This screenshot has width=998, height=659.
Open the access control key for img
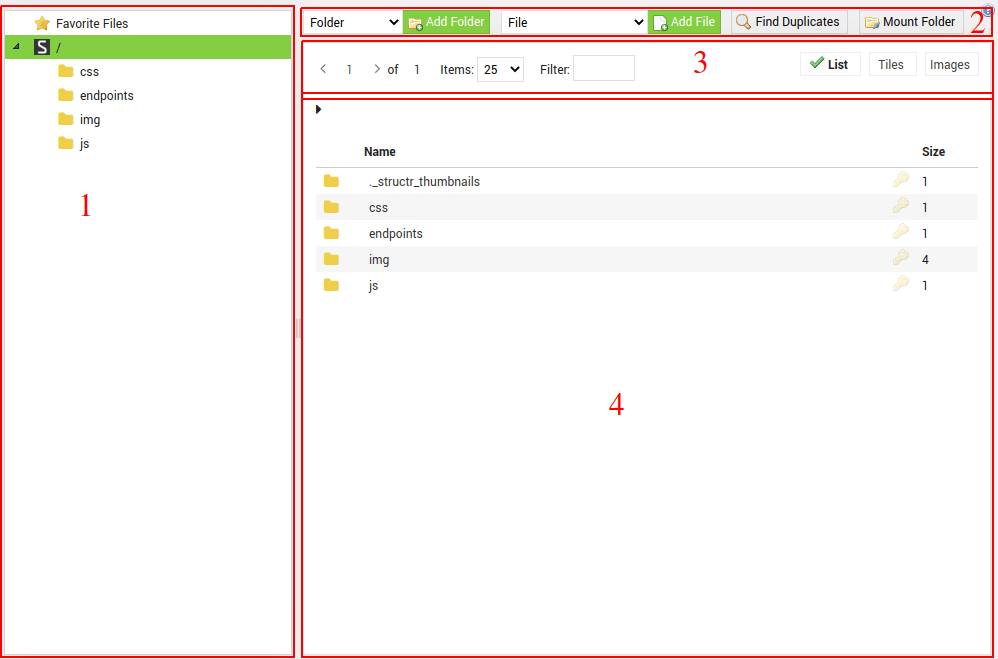(x=899, y=259)
